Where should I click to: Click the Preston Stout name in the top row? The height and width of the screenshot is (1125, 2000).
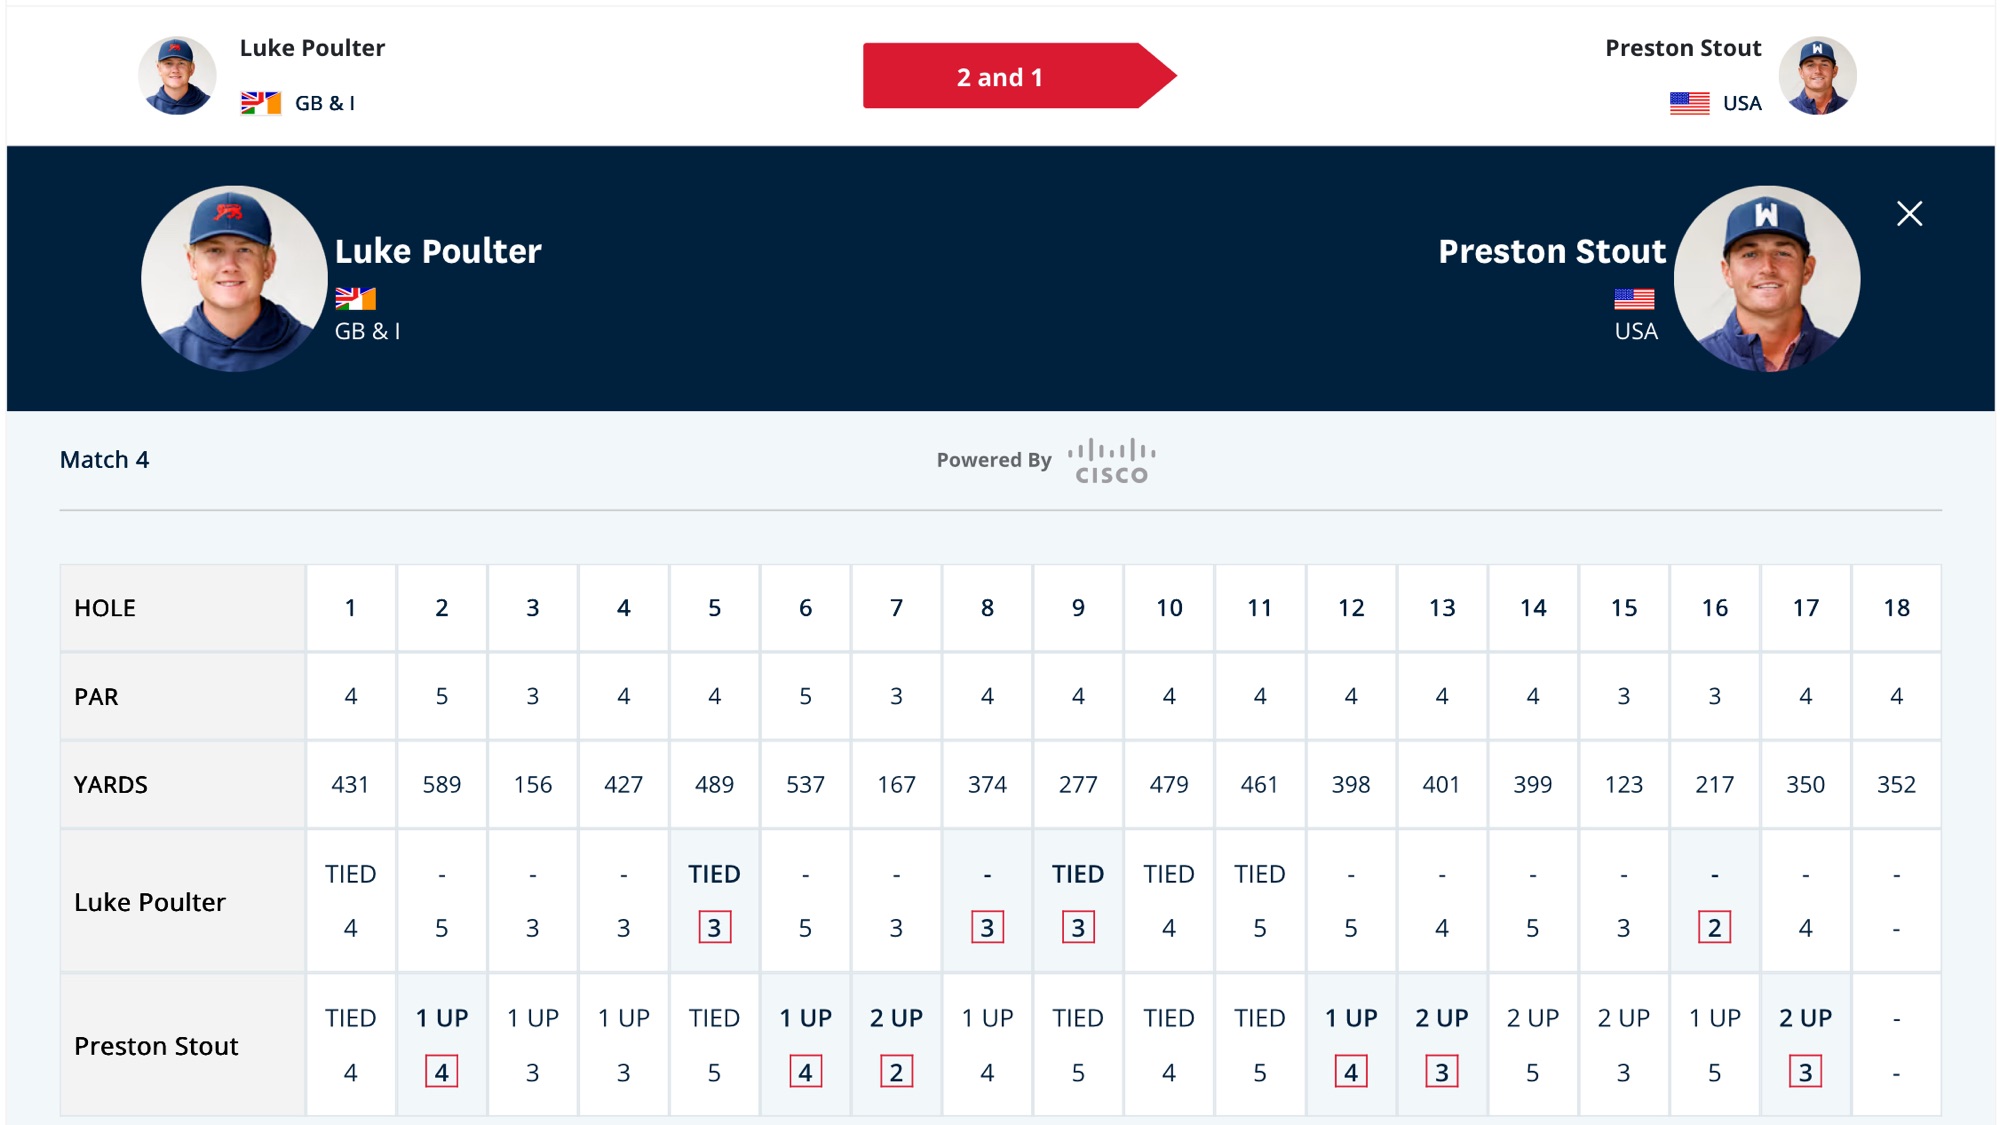1683,48
